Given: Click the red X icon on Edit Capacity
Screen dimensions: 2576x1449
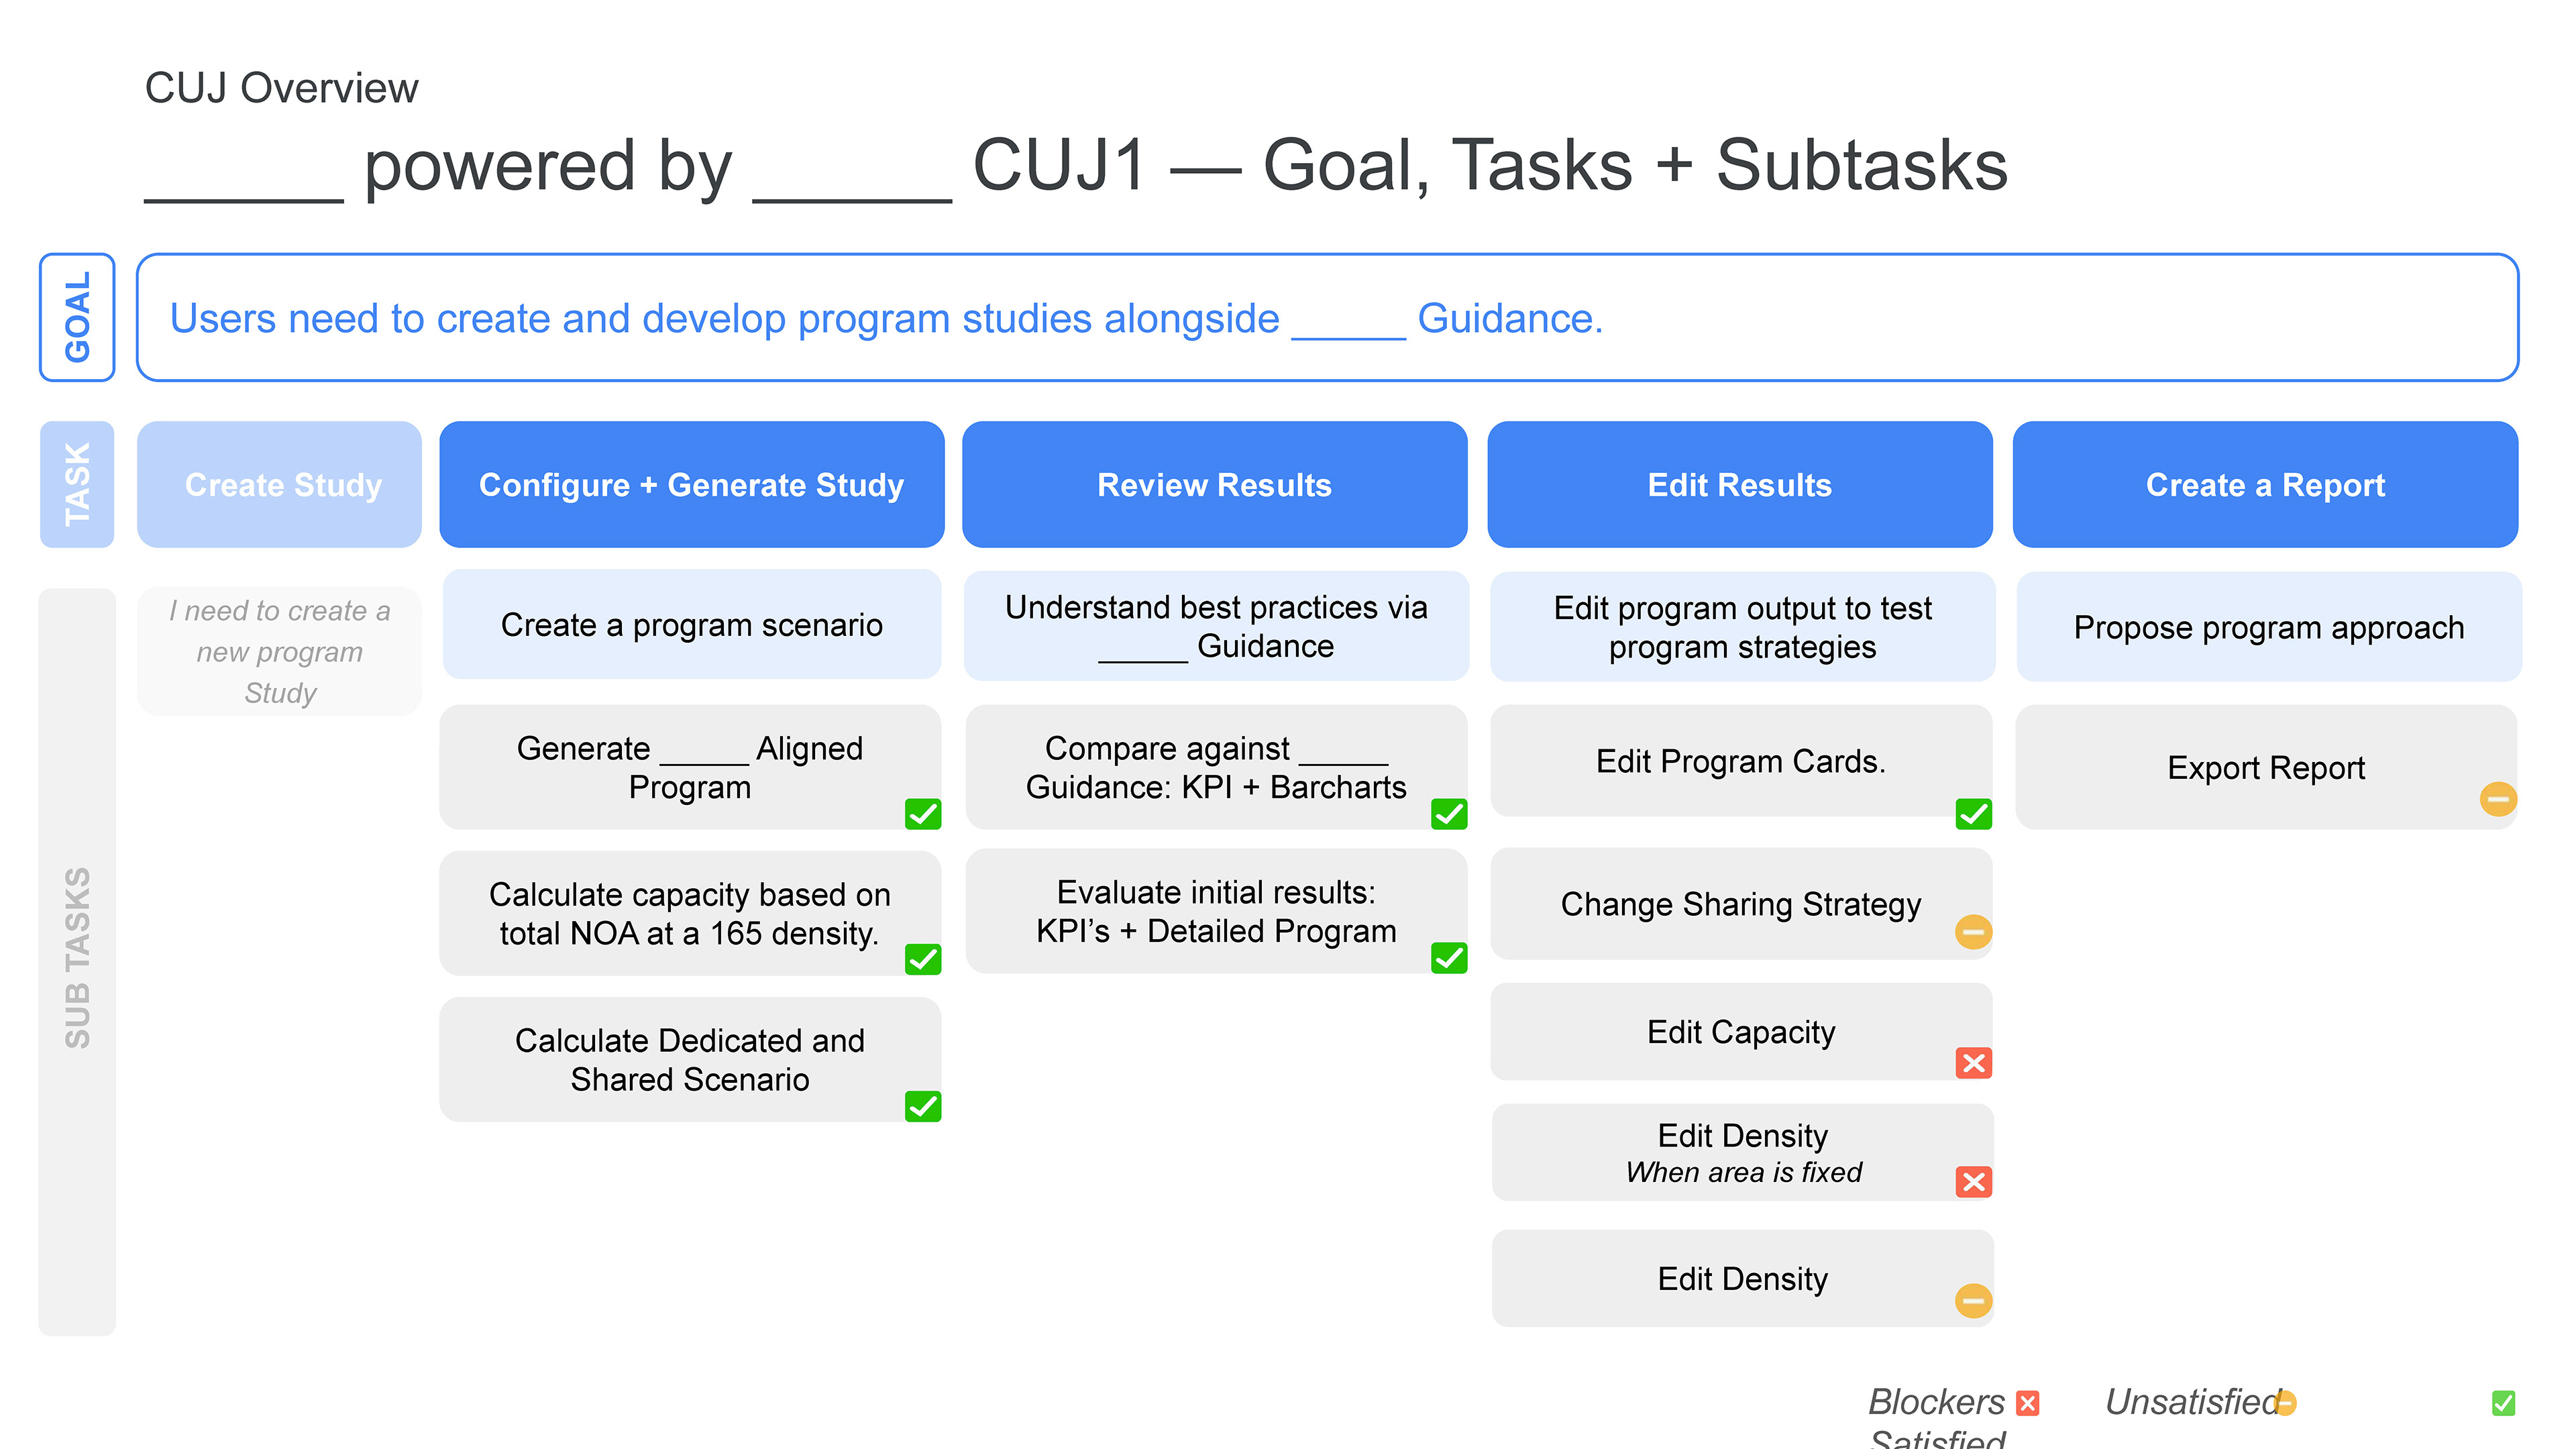Looking at the screenshot, I should pyautogui.click(x=1973, y=1062).
